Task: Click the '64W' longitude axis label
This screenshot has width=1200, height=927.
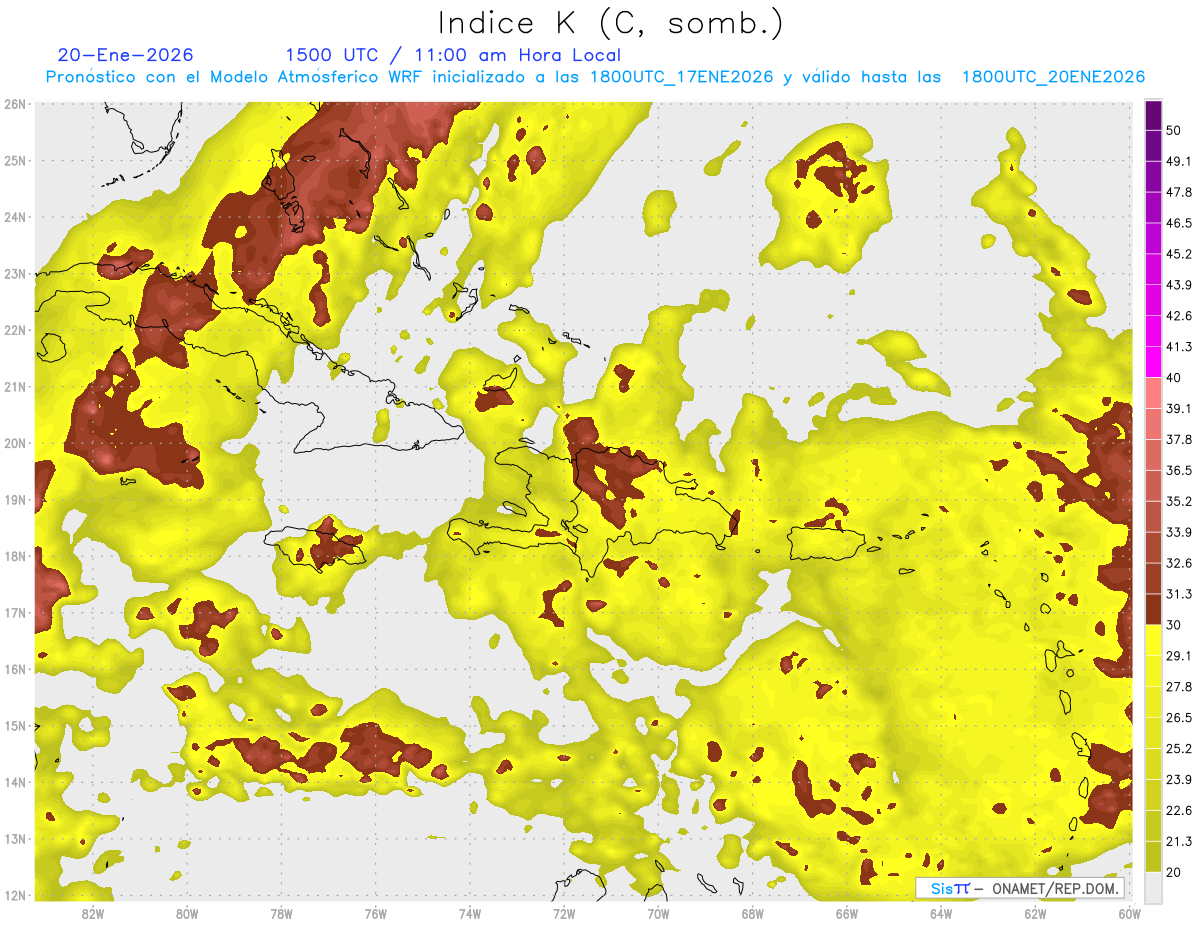Action: pos(940,913)
